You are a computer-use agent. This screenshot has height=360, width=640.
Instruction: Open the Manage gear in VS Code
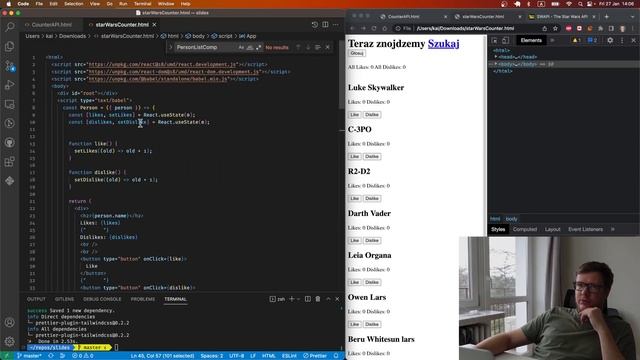[9, 341]
